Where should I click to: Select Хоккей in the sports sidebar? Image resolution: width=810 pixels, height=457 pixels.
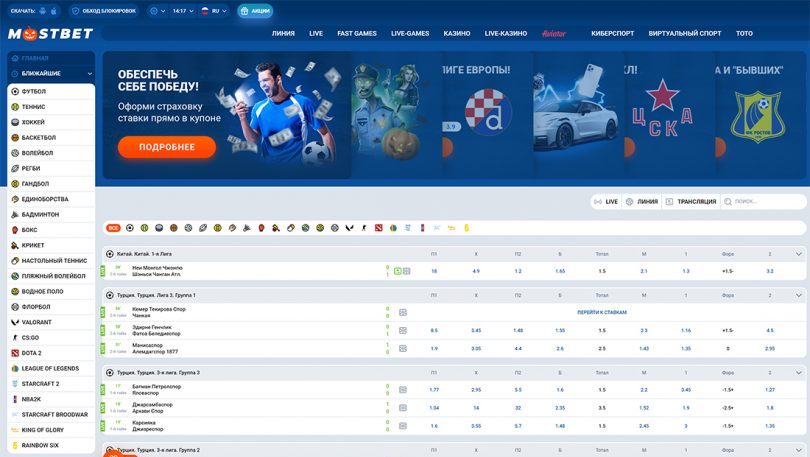pyautogui.click(x=34, y=122)
